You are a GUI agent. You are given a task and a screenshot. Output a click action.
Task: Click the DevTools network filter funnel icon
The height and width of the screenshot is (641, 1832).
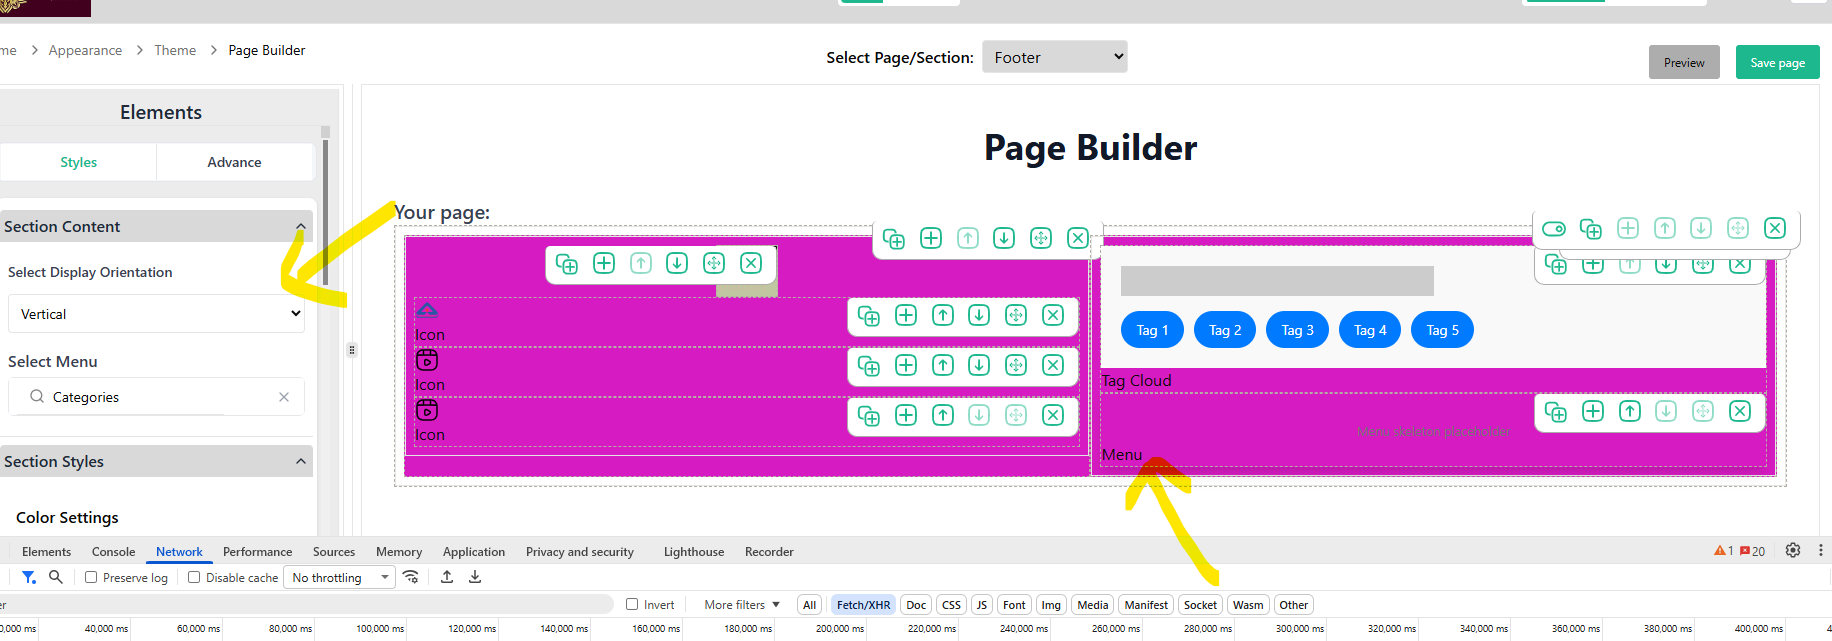click(x=29, y=577)
